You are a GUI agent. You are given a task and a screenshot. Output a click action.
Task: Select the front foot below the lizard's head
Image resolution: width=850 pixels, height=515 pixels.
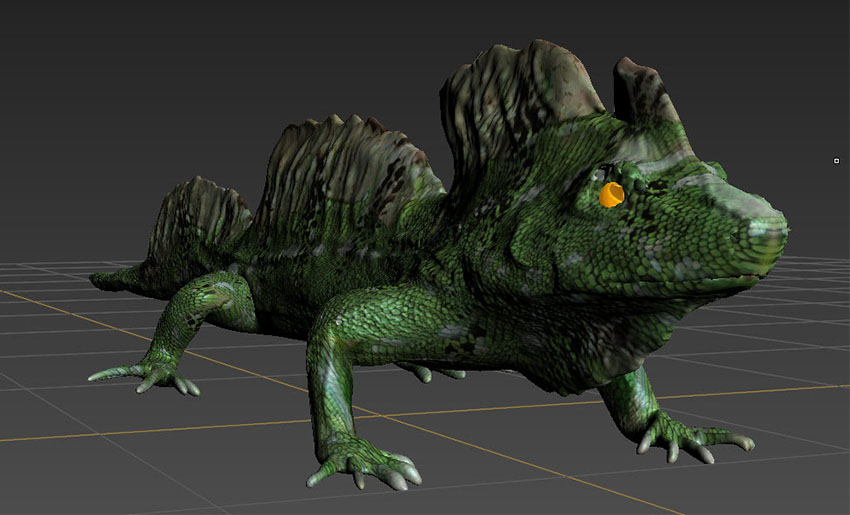[x=690, y=437]
